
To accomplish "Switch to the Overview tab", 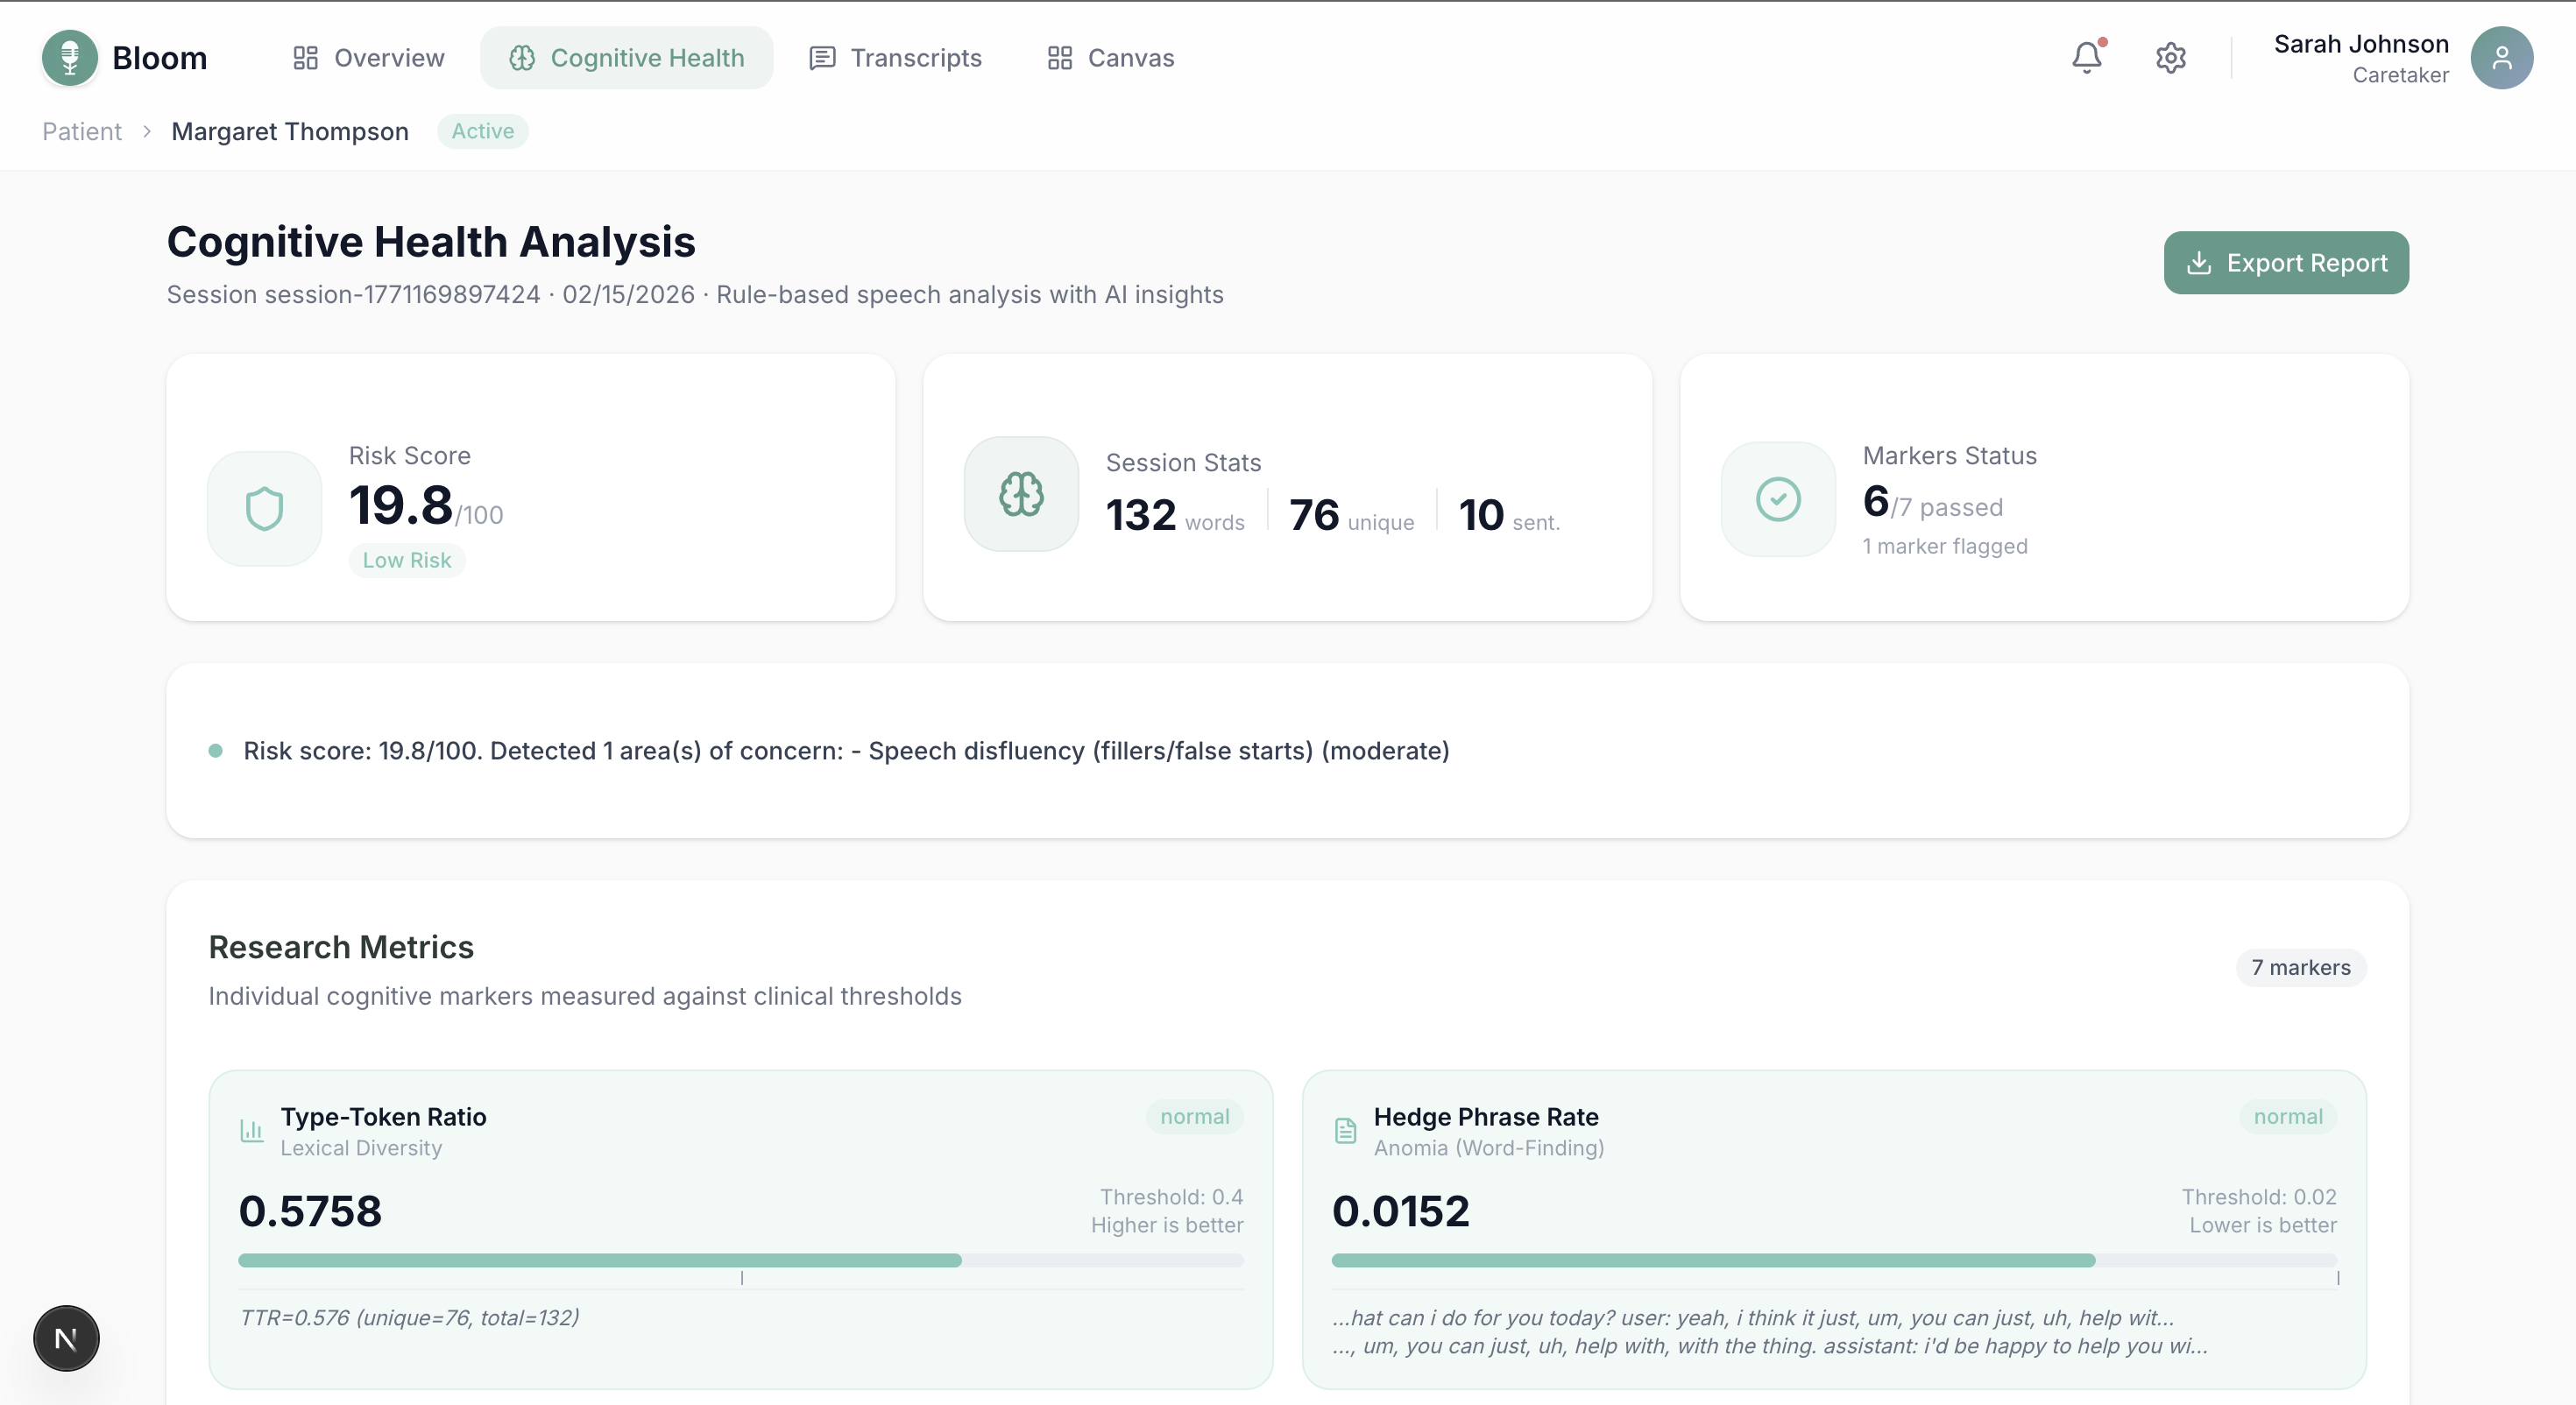I will 368,58.
